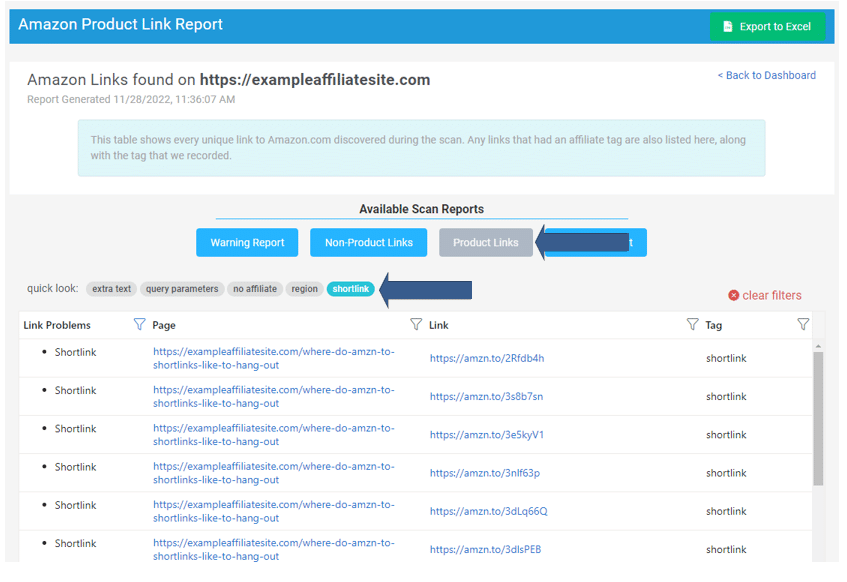Click the Page column header

[164, 325]
